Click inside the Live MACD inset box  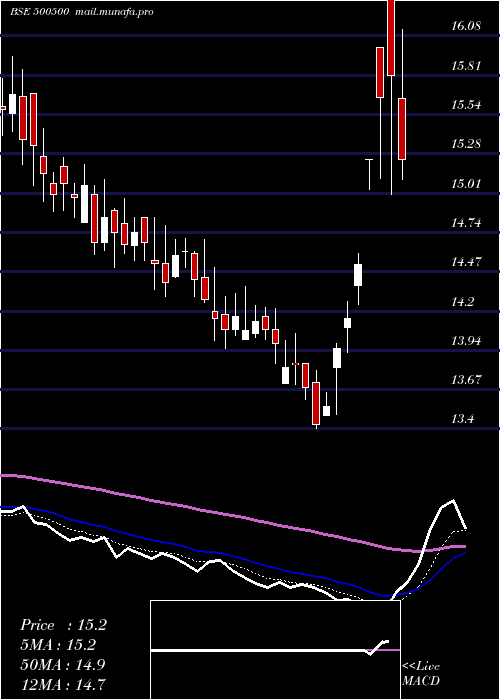tap(275, 650)
